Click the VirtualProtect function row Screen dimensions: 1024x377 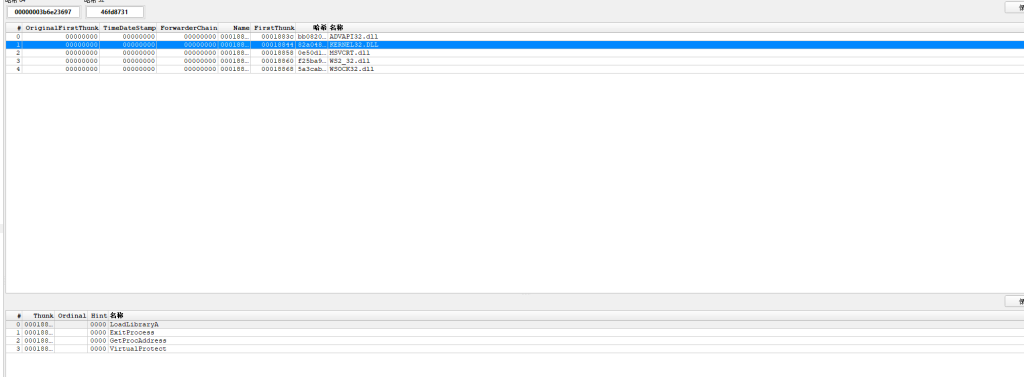tap(515, 349)
